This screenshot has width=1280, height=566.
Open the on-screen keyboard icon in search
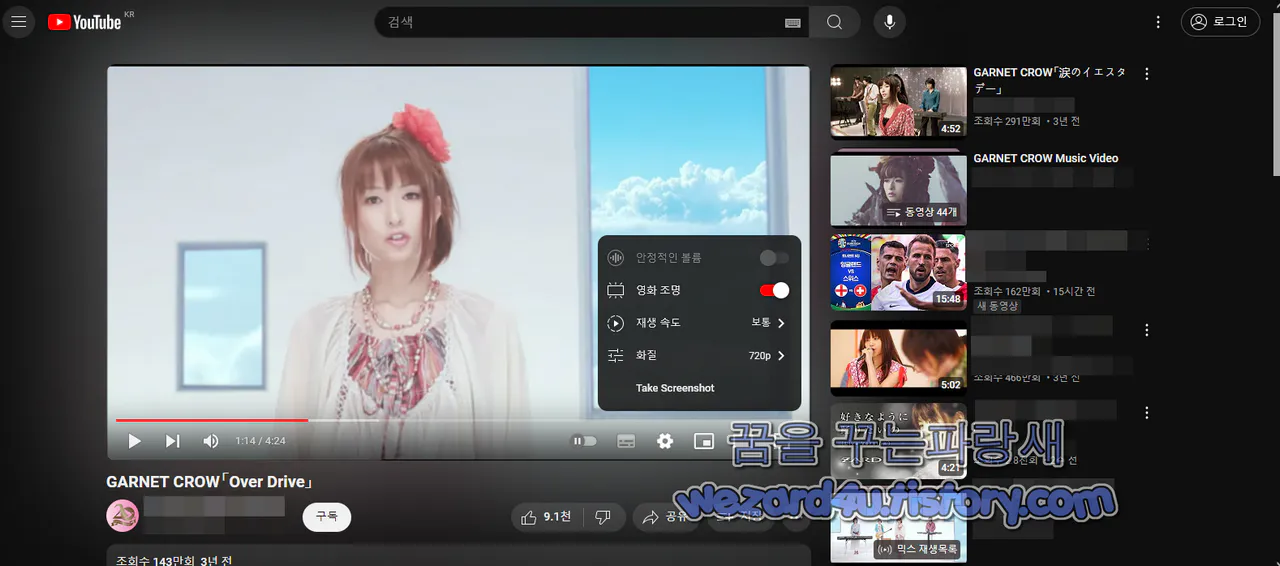[x=793, y=22]
